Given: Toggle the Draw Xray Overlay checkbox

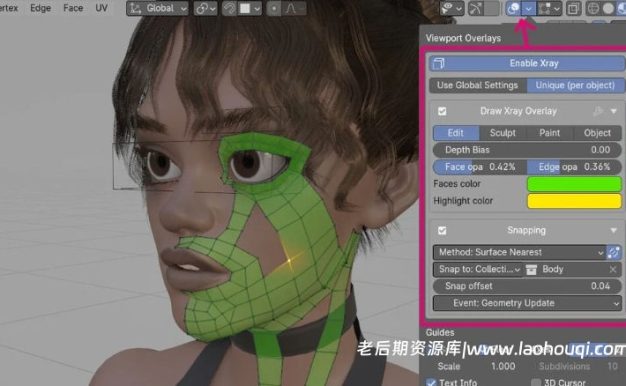Looking at the screenshot, I should coord(442,111).
